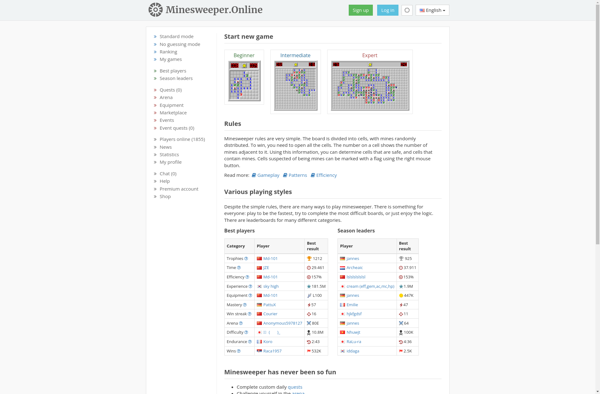Open News in the sidebar
This screenshot has height=394, width=600.
tap(166, 147)
